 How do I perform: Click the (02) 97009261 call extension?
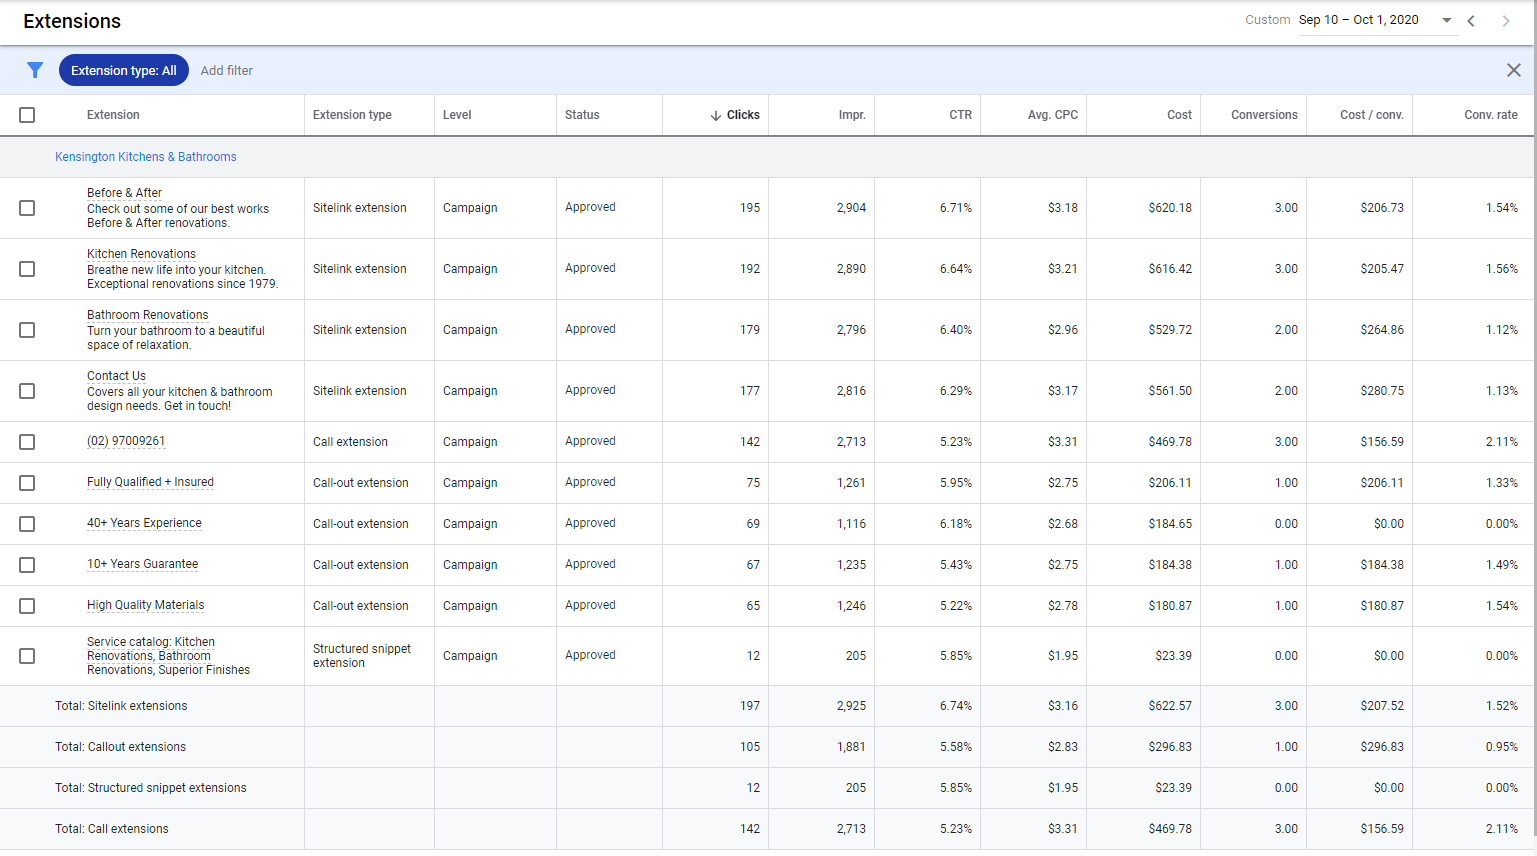point(126,441)
